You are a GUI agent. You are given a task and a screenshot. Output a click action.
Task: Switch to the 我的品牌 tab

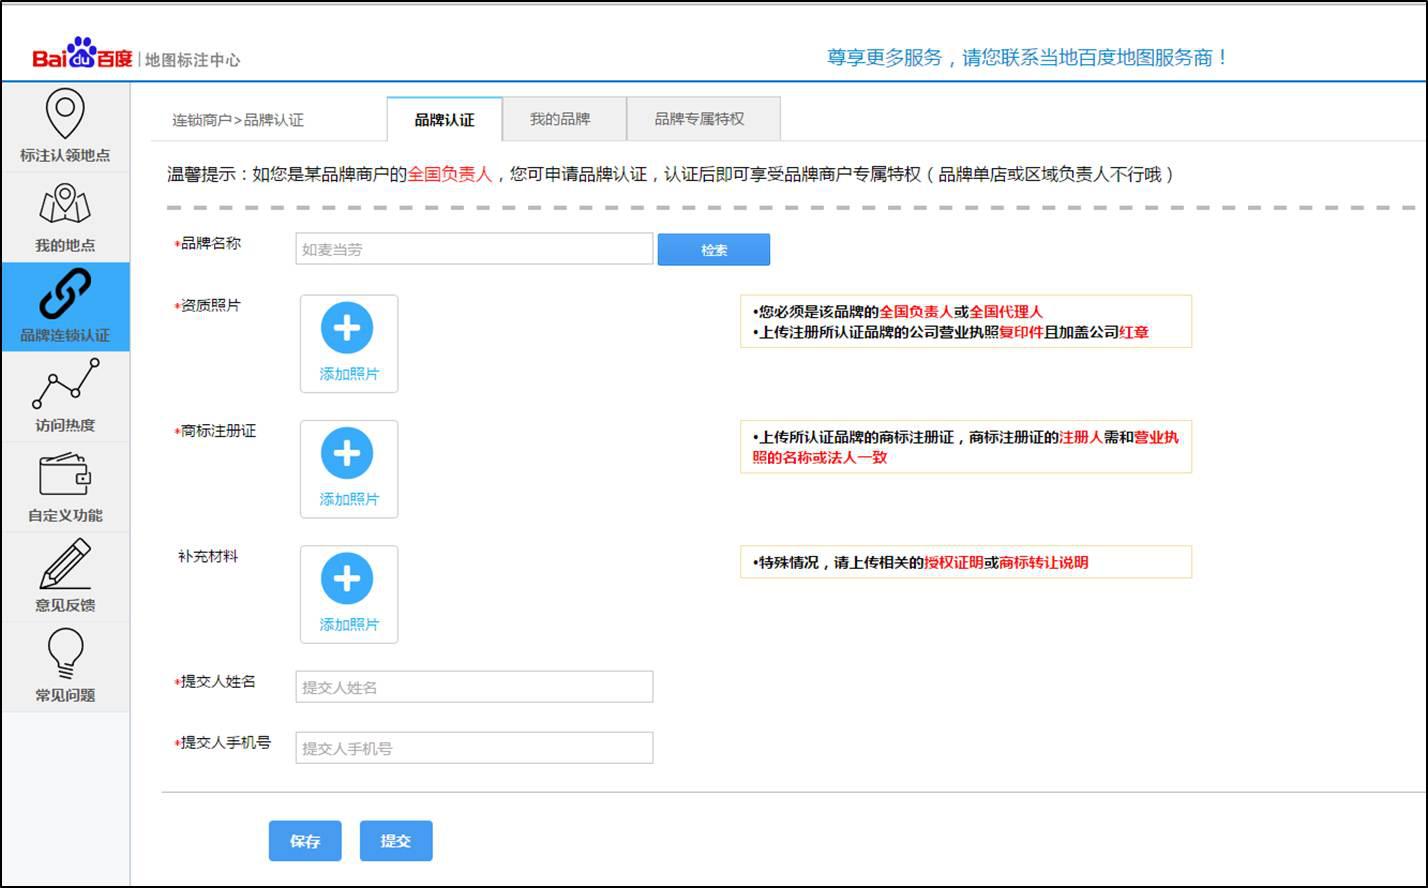coord(563,117)
